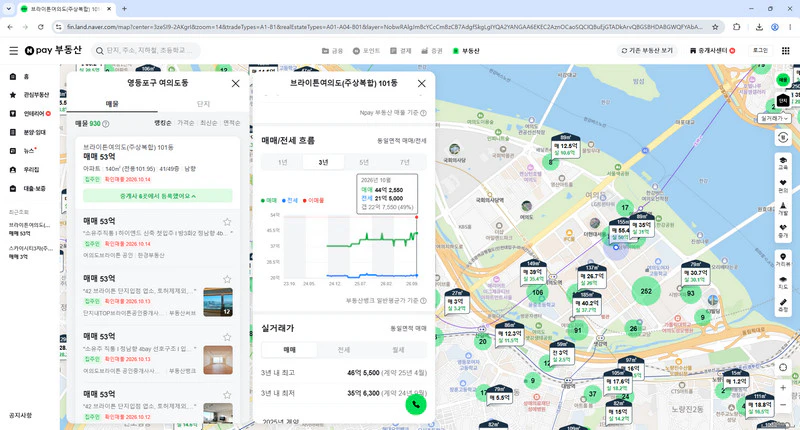
Task: Sort listings by 면적순
Action: click(232, 123)
